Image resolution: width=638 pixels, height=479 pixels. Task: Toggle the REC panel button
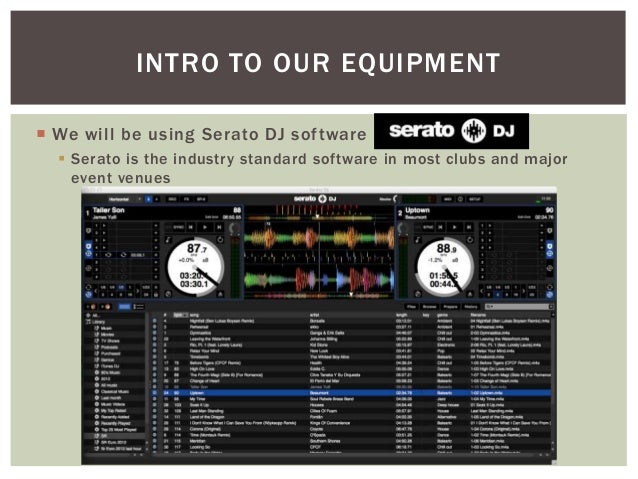click(173, 199)
